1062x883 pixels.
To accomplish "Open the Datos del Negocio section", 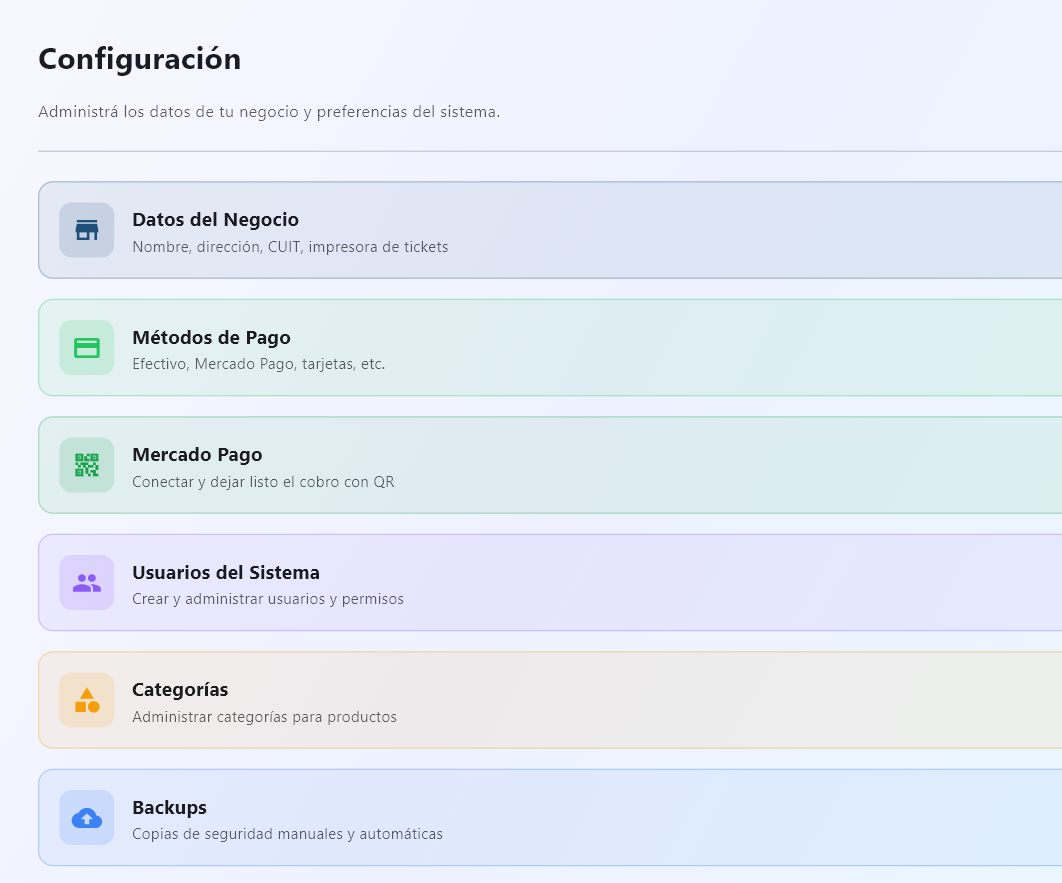I will pos(215,220).
